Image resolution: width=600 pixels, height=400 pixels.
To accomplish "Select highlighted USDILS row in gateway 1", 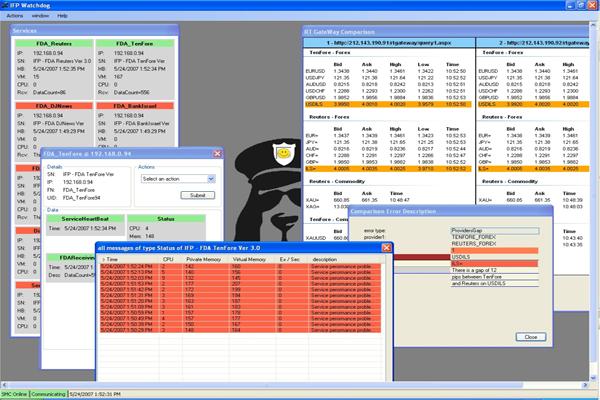I will coord(388,104).
